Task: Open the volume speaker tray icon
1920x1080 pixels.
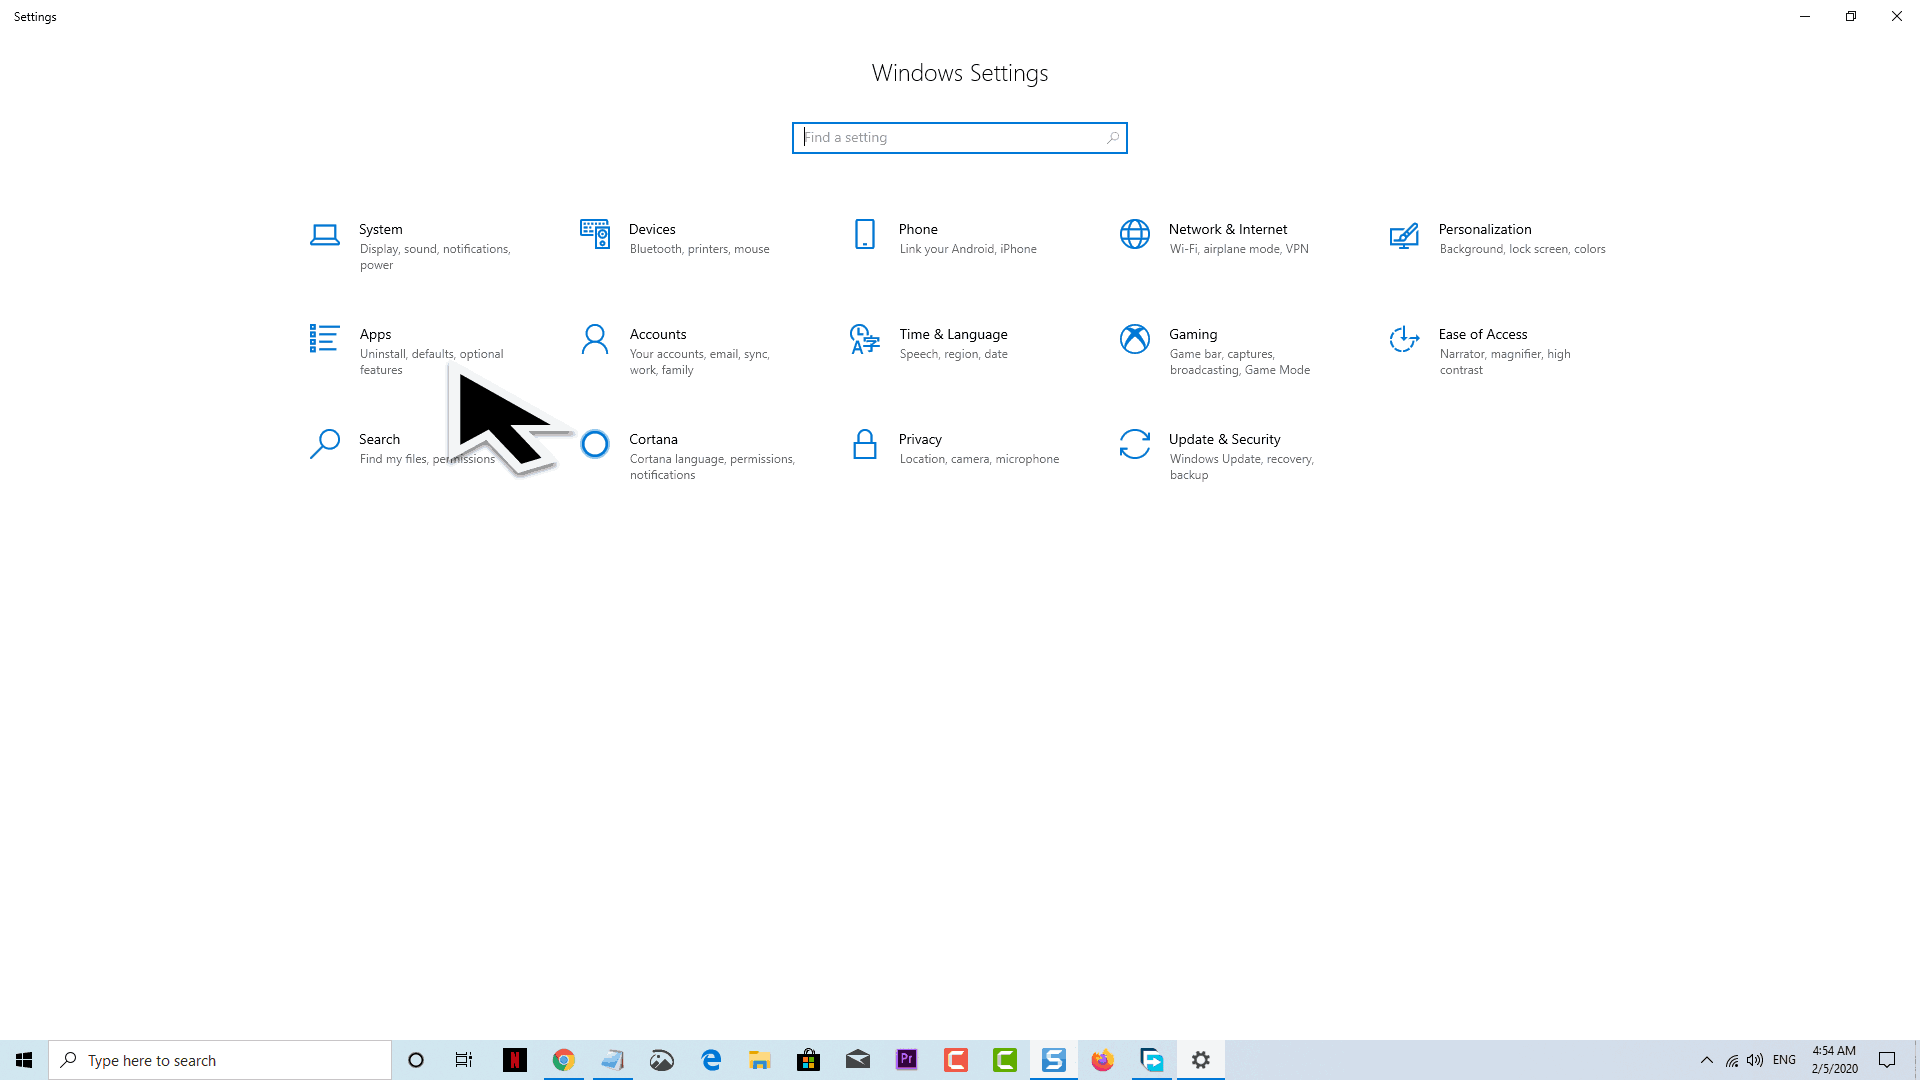Action: [x=1755, y=1060]
